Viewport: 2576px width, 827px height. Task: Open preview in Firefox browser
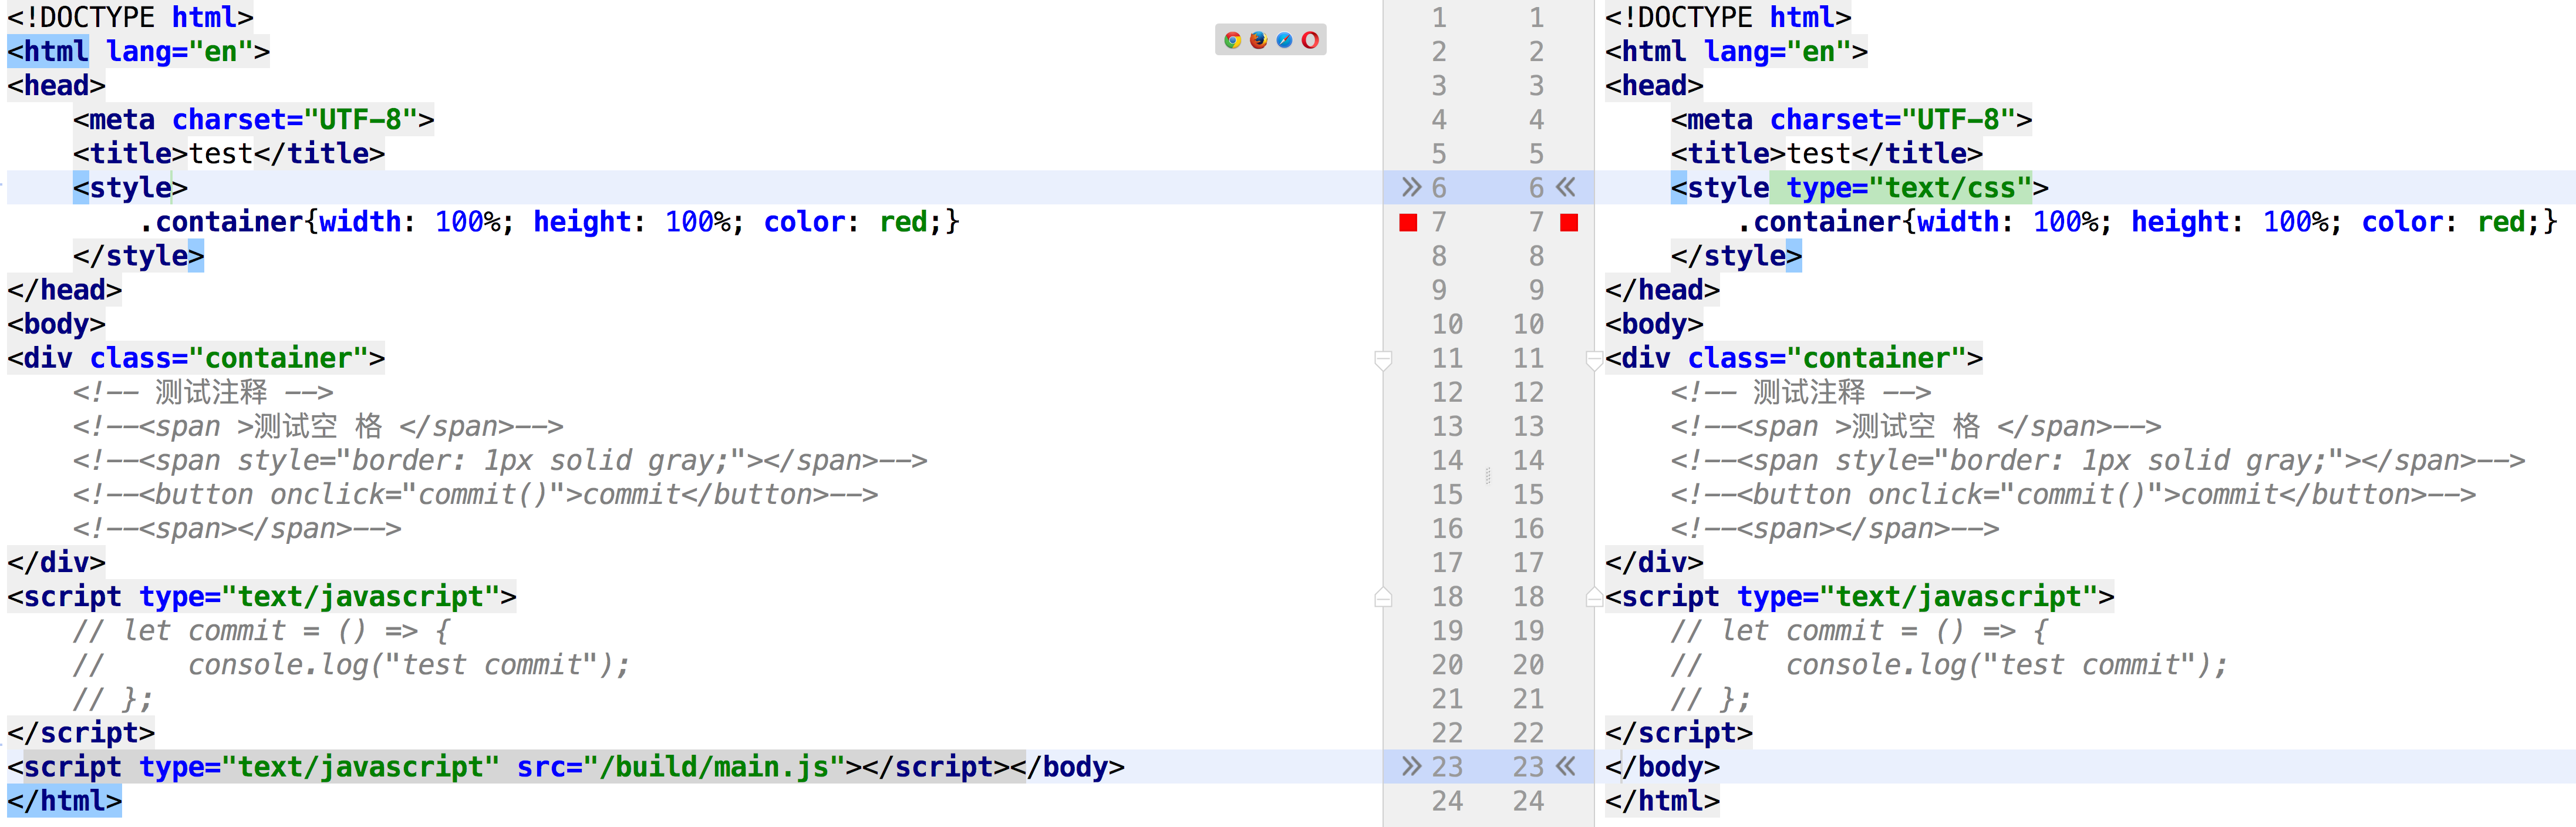point(1259,40)
